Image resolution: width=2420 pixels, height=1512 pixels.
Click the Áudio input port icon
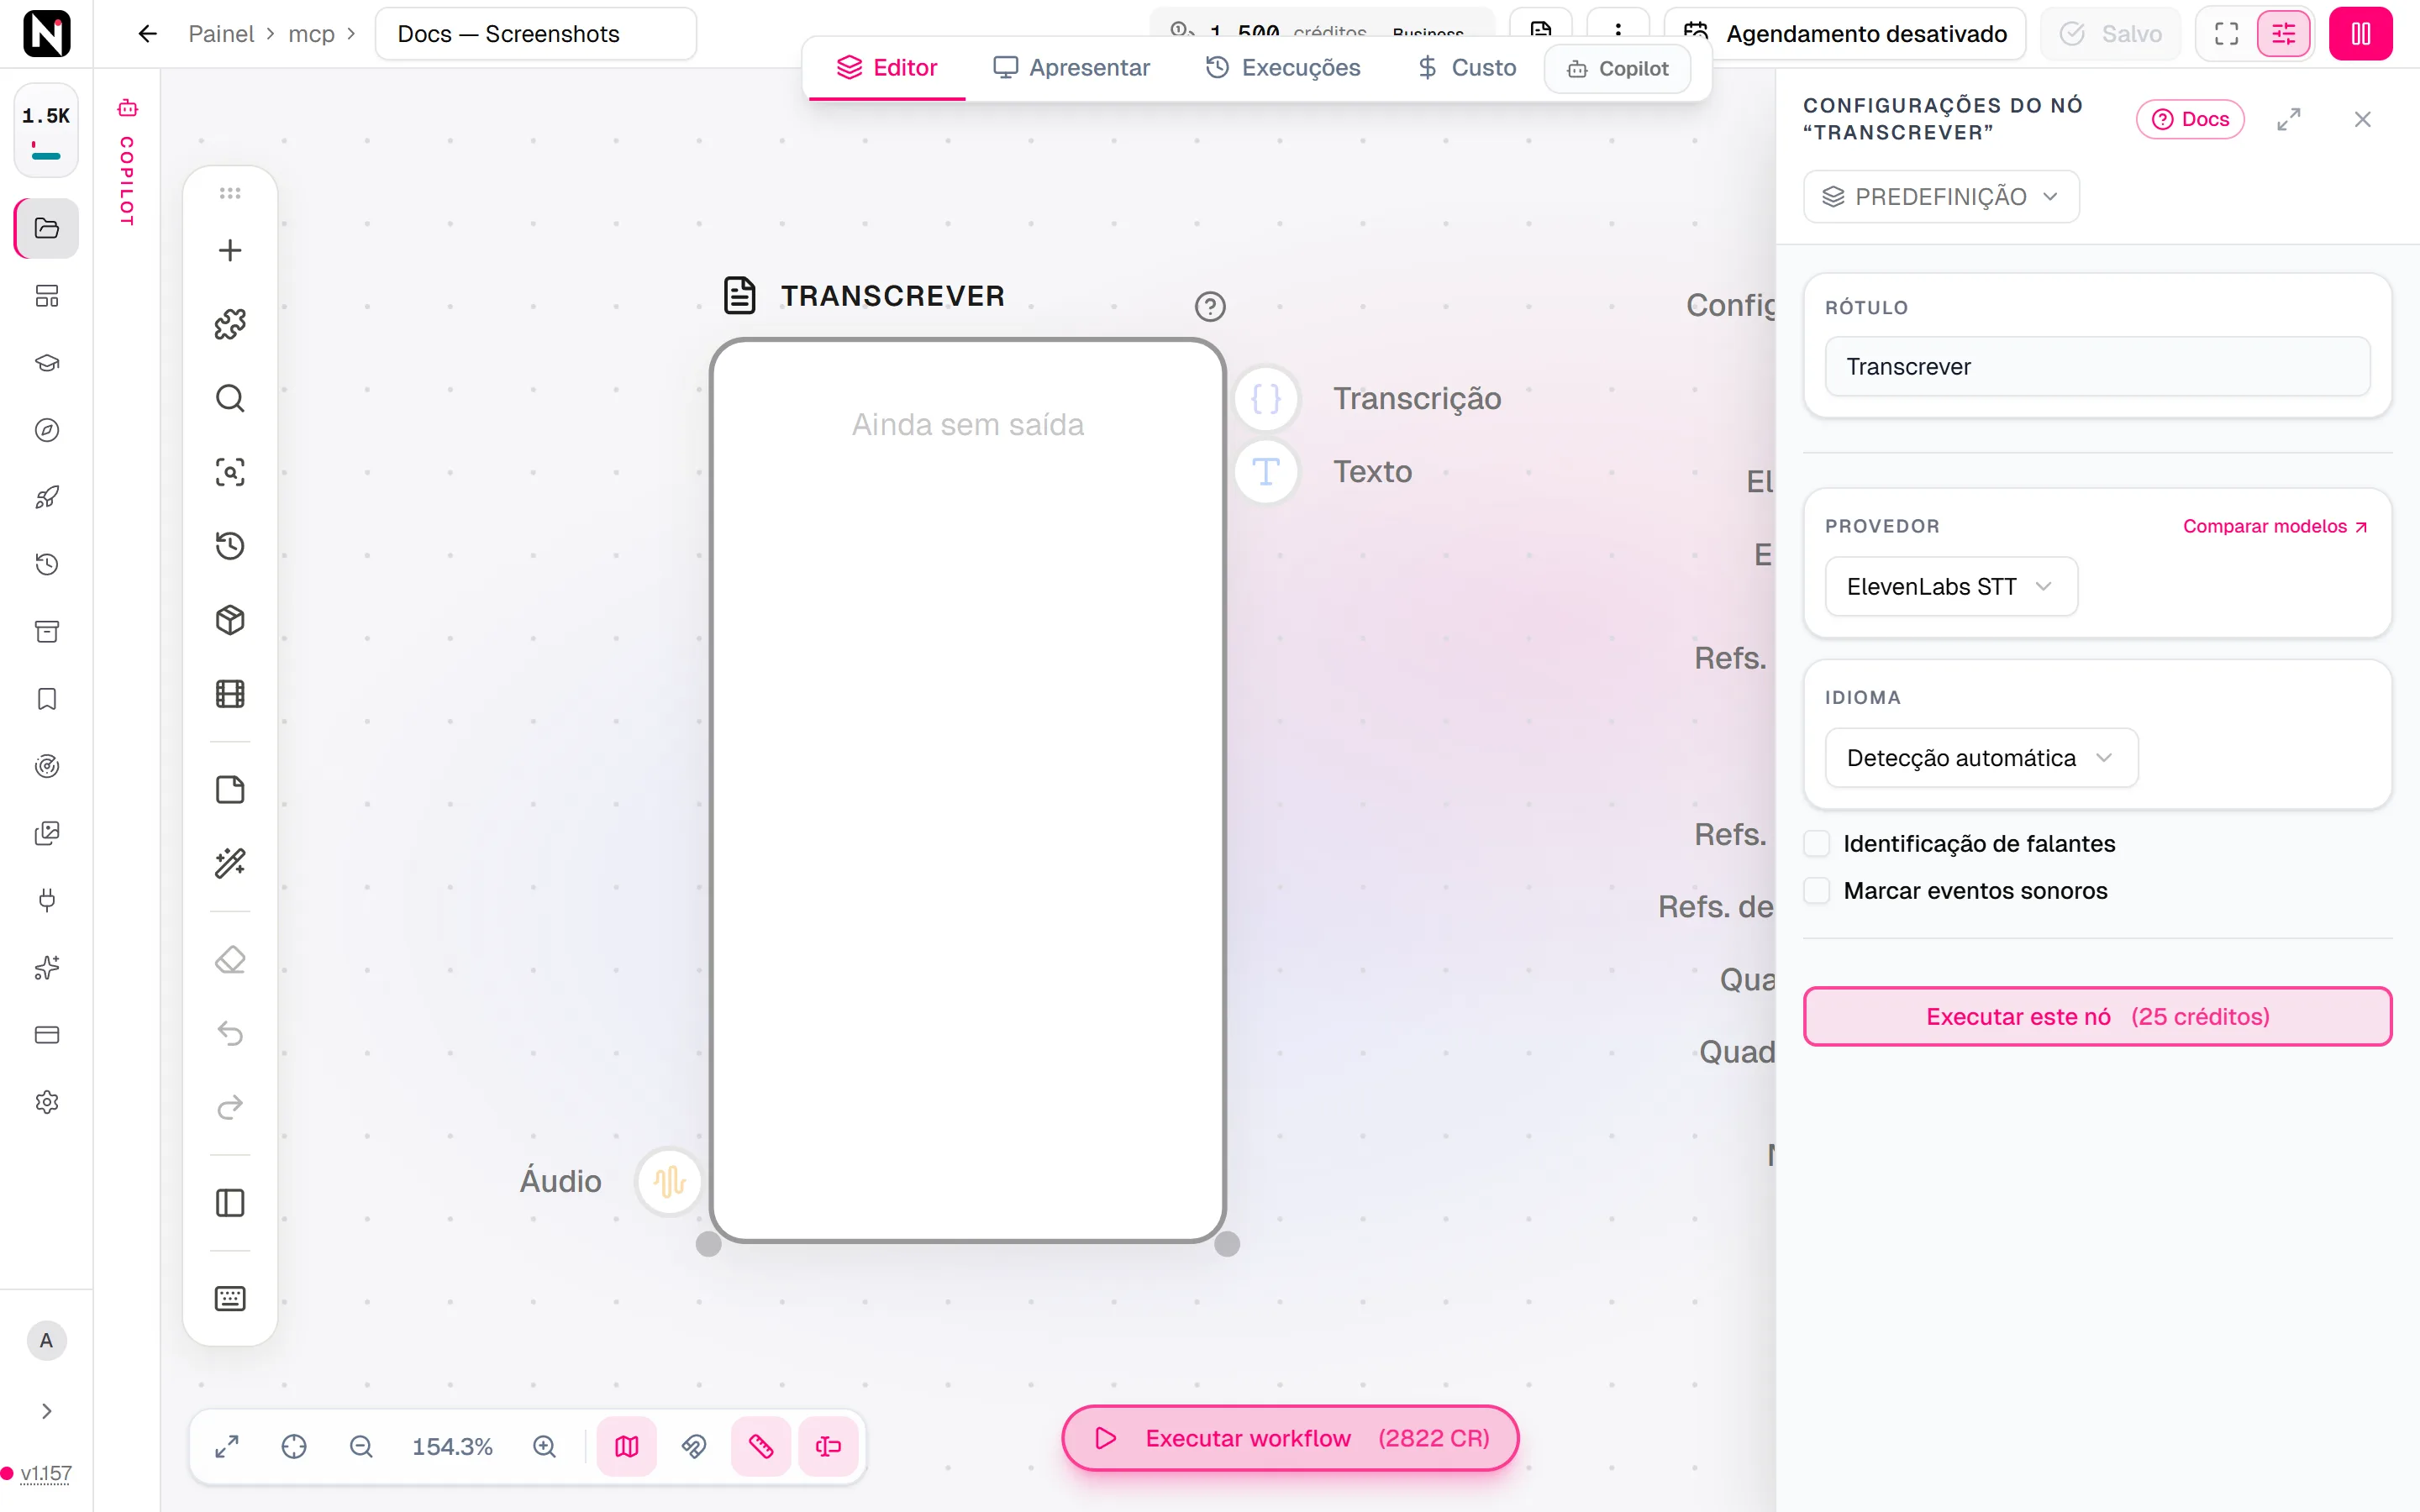coord(669,1181)
